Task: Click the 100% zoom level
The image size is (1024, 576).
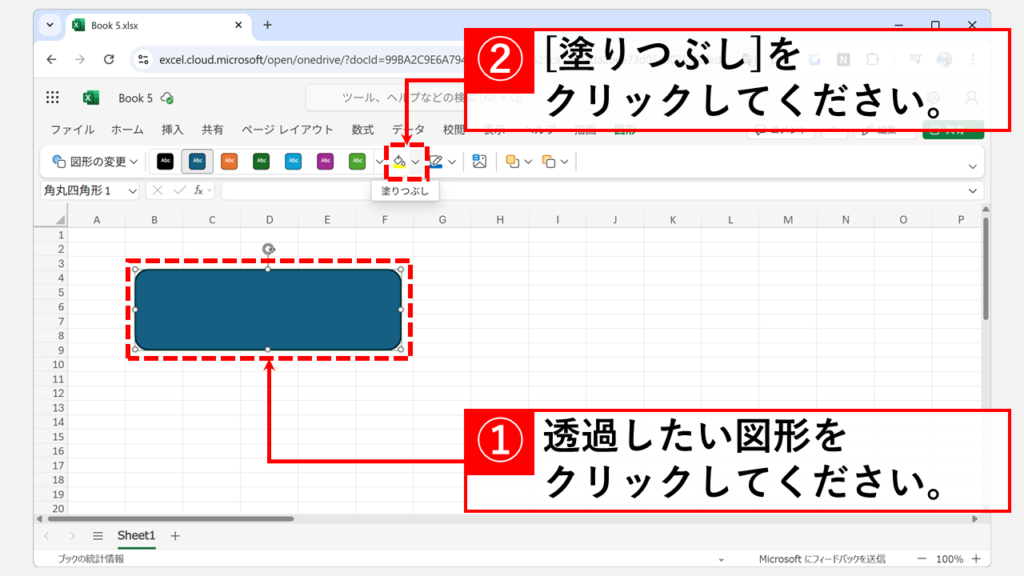Action: [x=949, y=559]
